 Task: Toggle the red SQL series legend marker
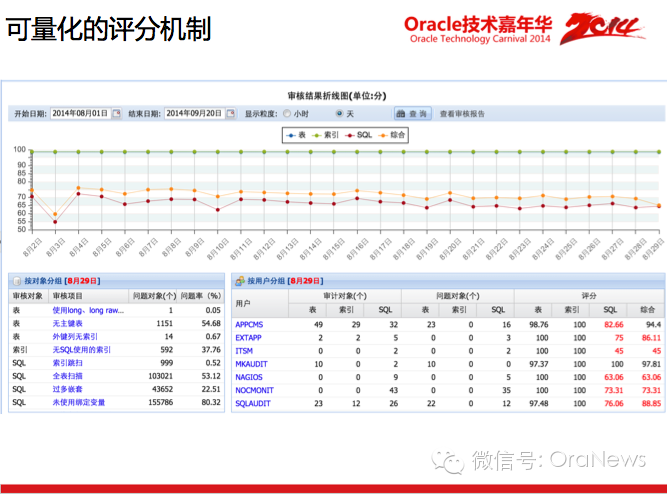coord(350,135)
